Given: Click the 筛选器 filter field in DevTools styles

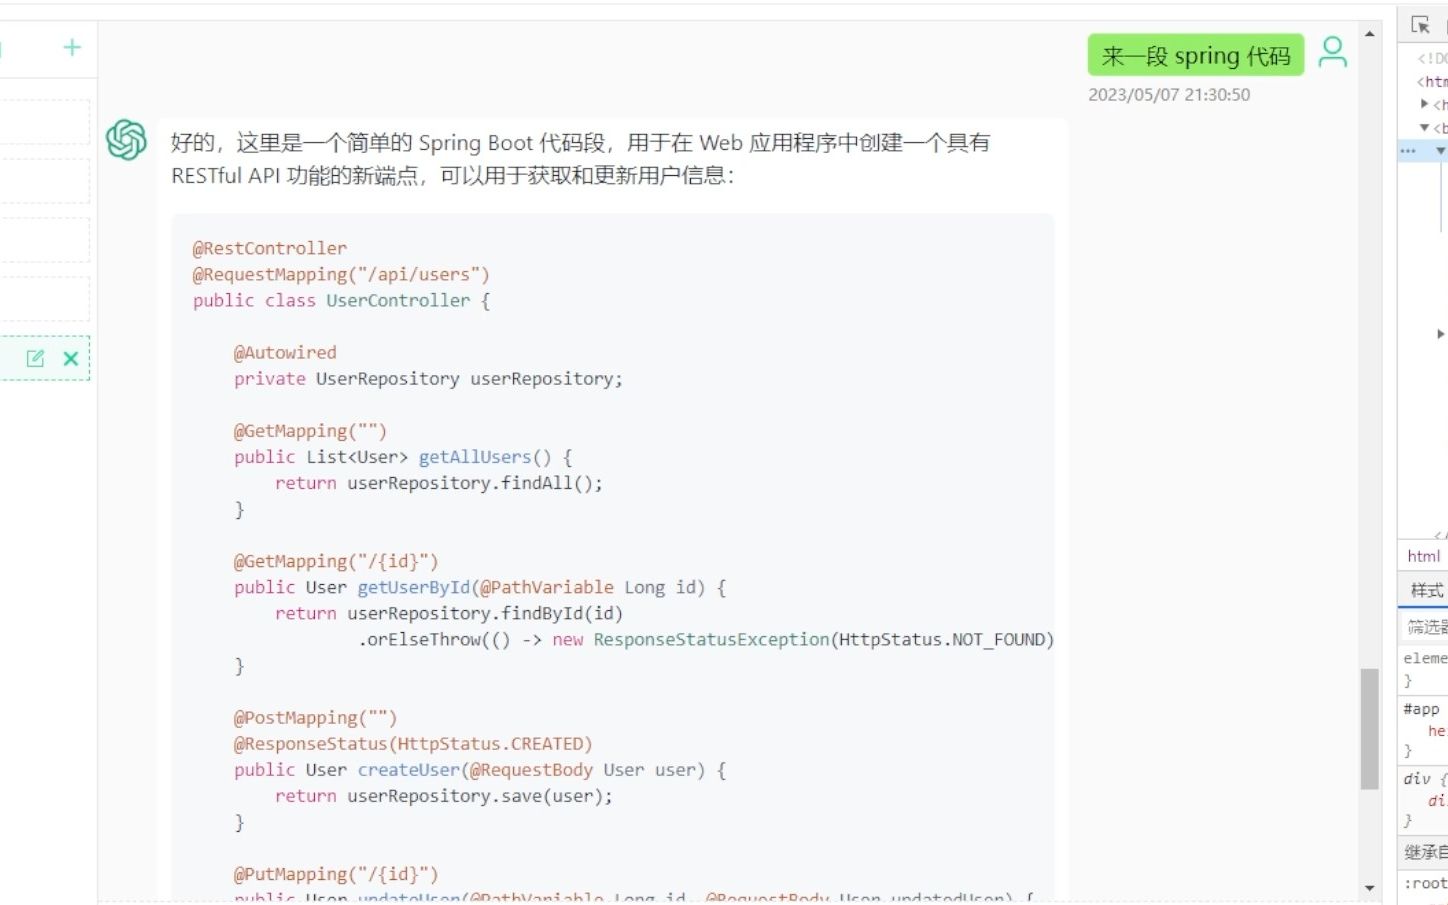Looking at the screenshot, I should point(1427,627).
